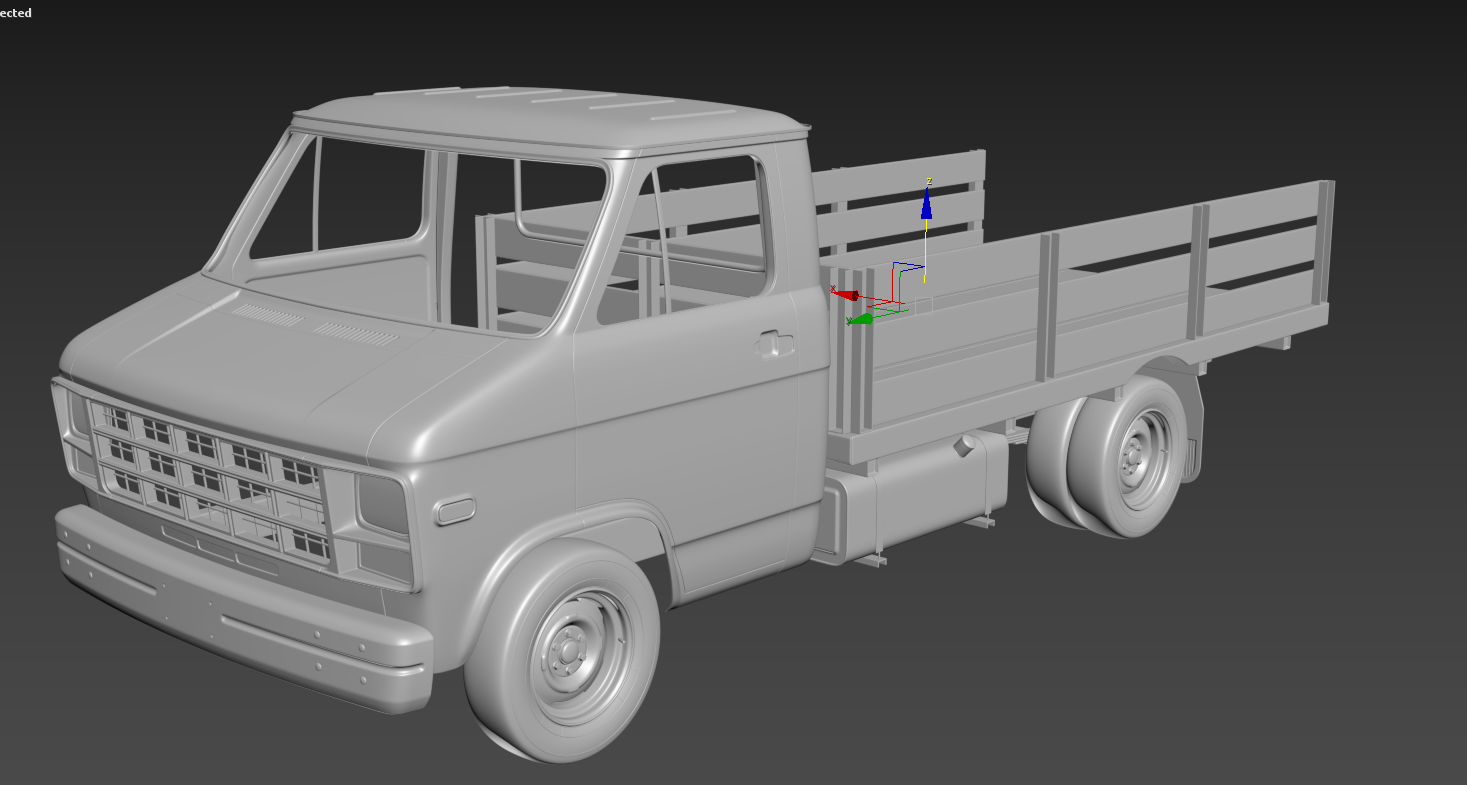The height and width of the screenshot is (785, 1467).
Task: Click the driver door handle on model
Action: 774,344
